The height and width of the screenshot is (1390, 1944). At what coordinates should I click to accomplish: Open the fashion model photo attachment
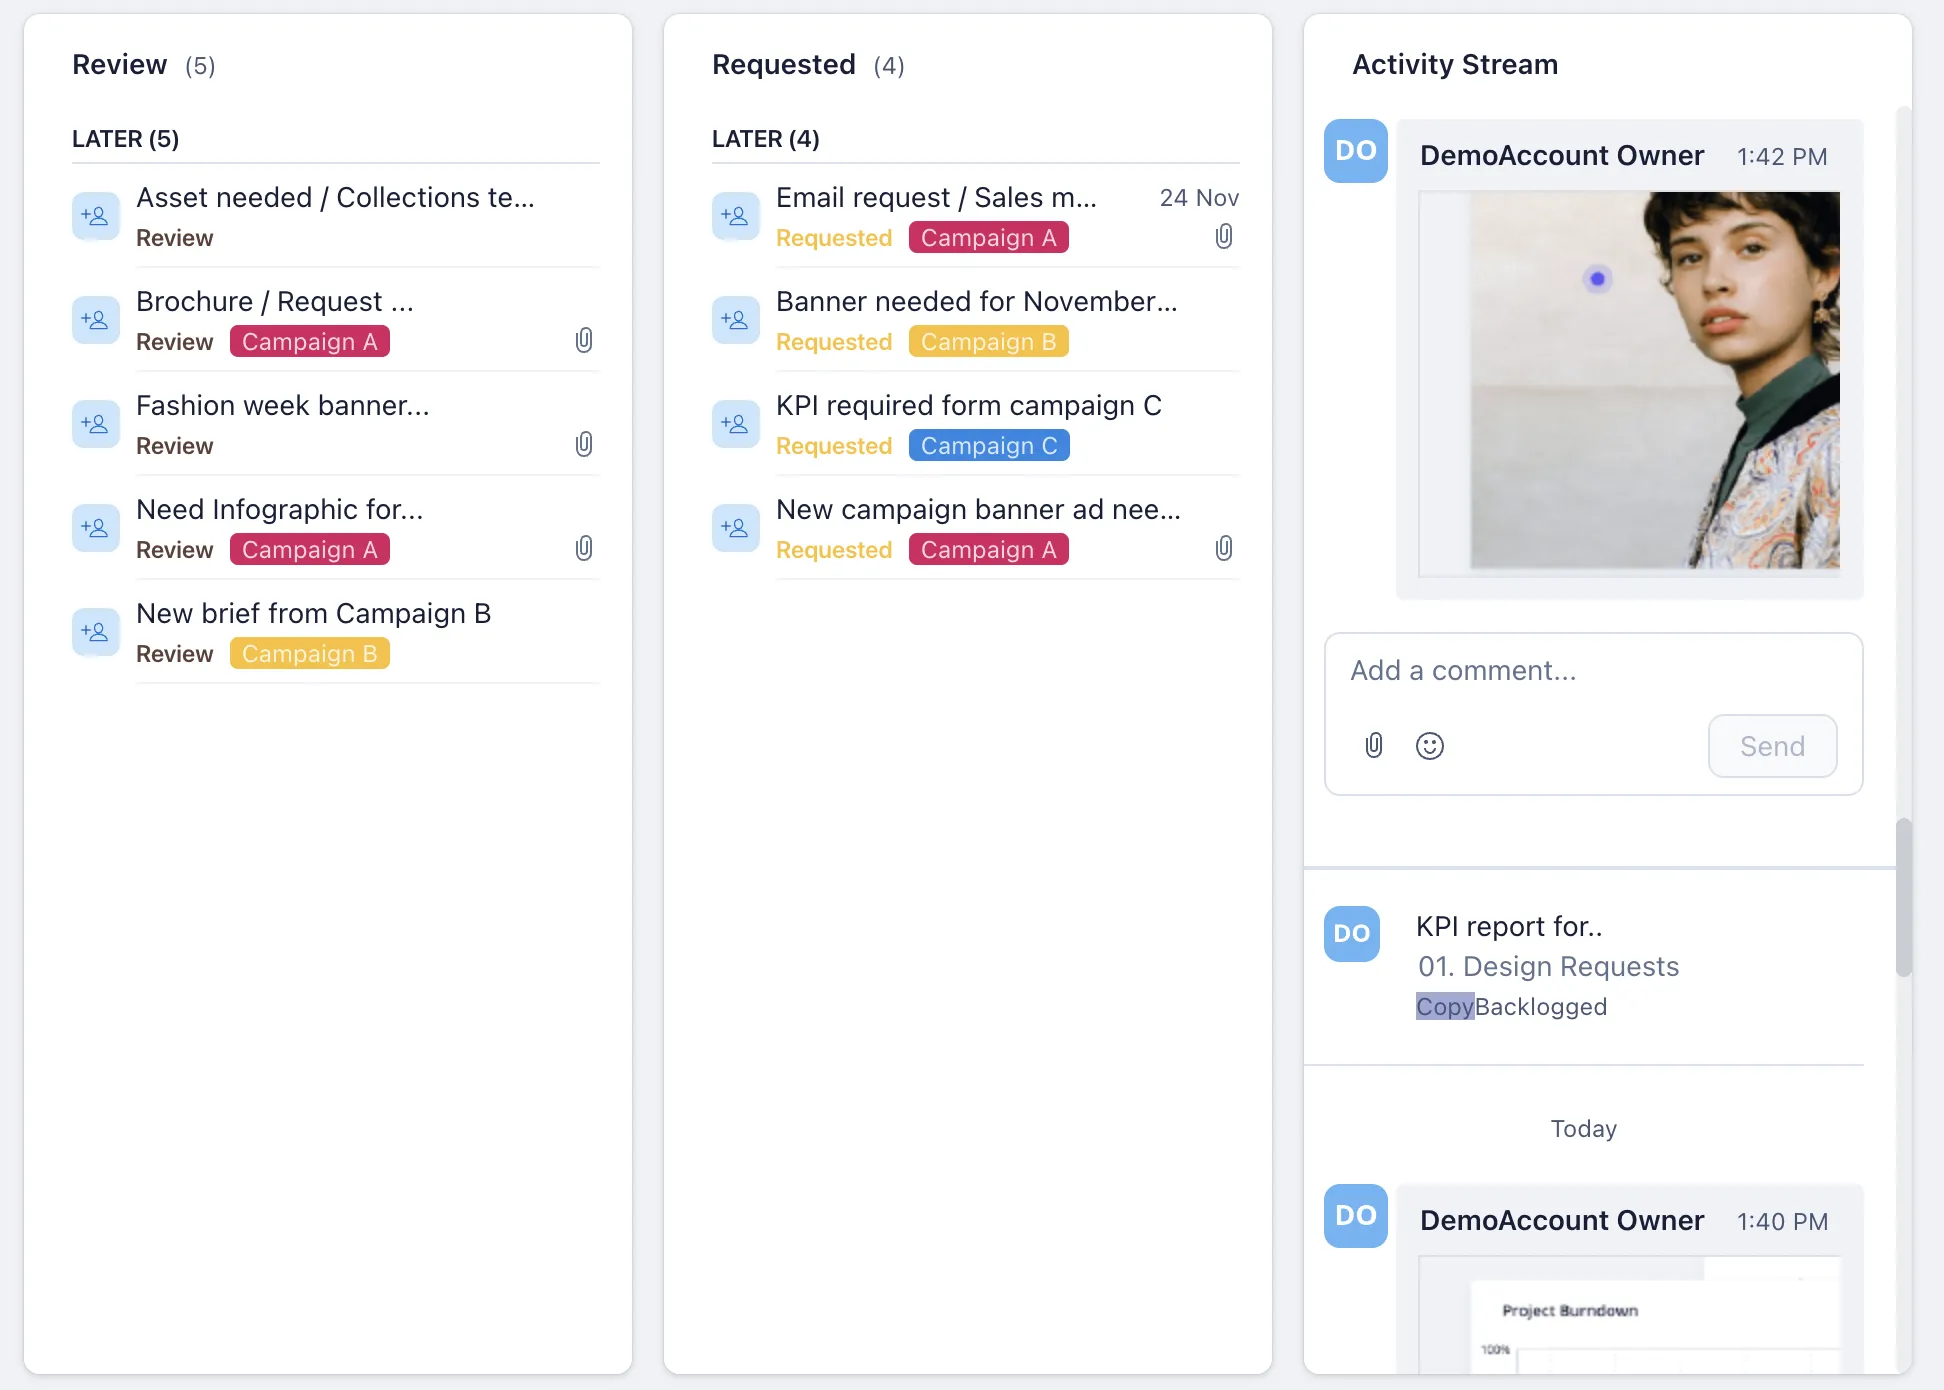1629,384
